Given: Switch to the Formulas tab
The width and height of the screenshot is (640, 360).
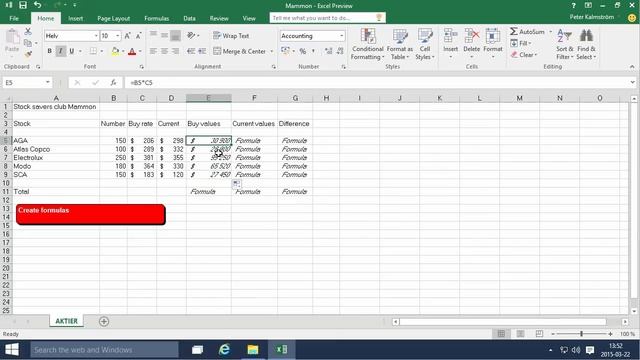Looking at the screenshot, I should (156, 18).
